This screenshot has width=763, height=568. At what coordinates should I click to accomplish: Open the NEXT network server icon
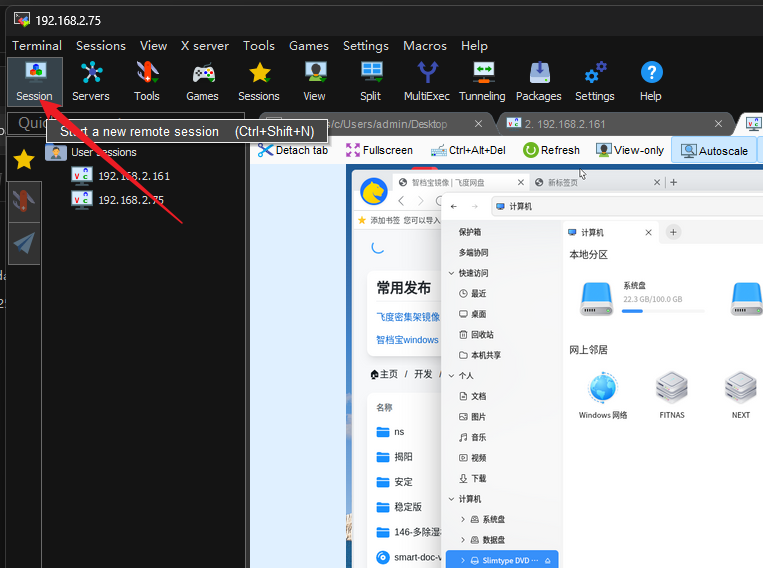[741, 388]
